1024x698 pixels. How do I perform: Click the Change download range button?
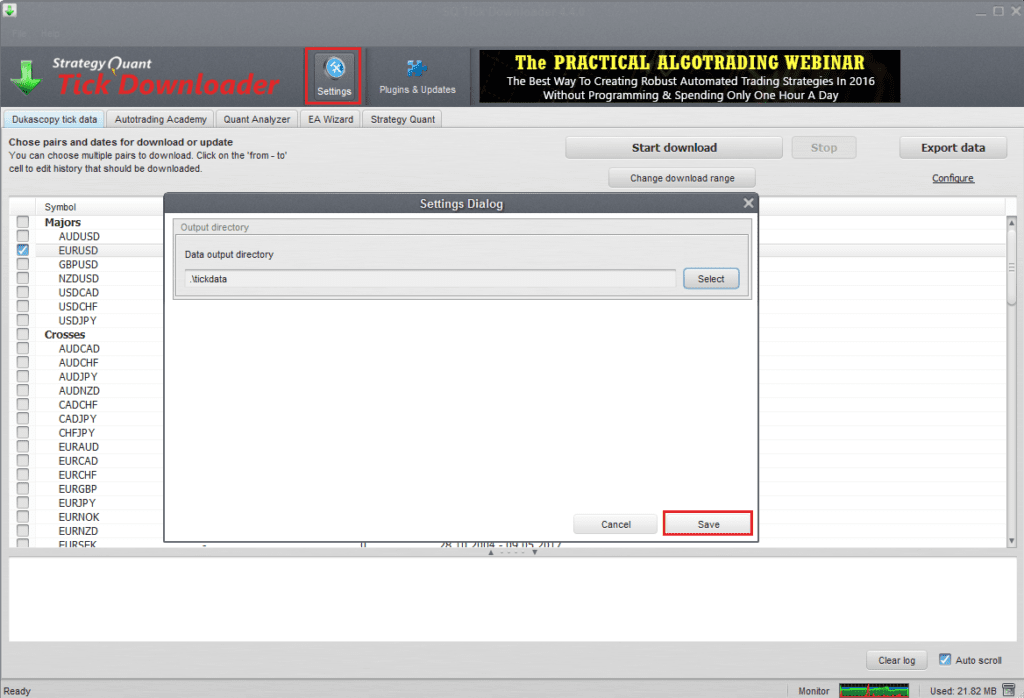tap(682, 178)
